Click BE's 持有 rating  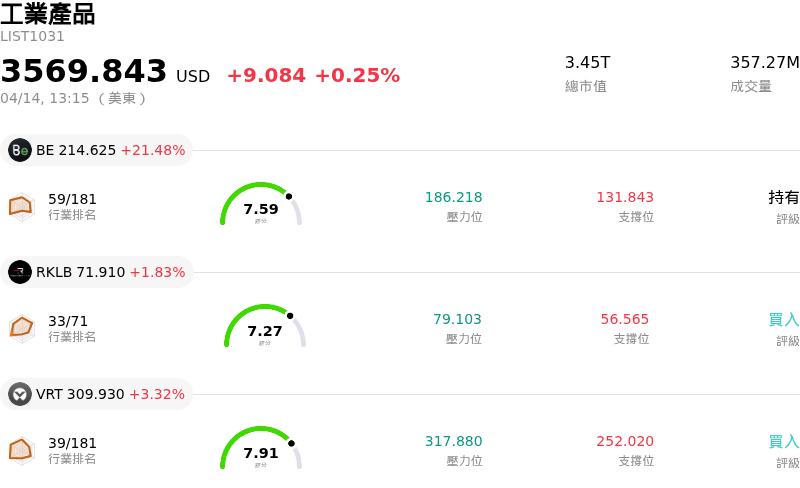784,197
